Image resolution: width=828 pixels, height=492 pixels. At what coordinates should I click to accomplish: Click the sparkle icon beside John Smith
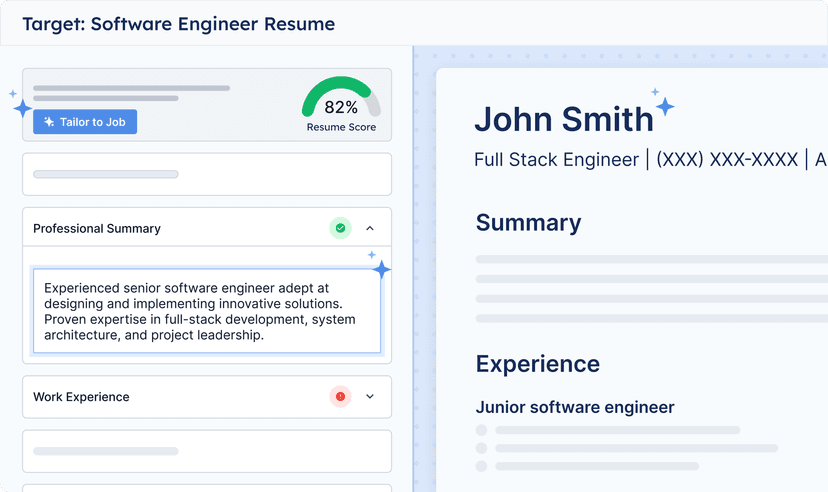click(x=663, y=102)
